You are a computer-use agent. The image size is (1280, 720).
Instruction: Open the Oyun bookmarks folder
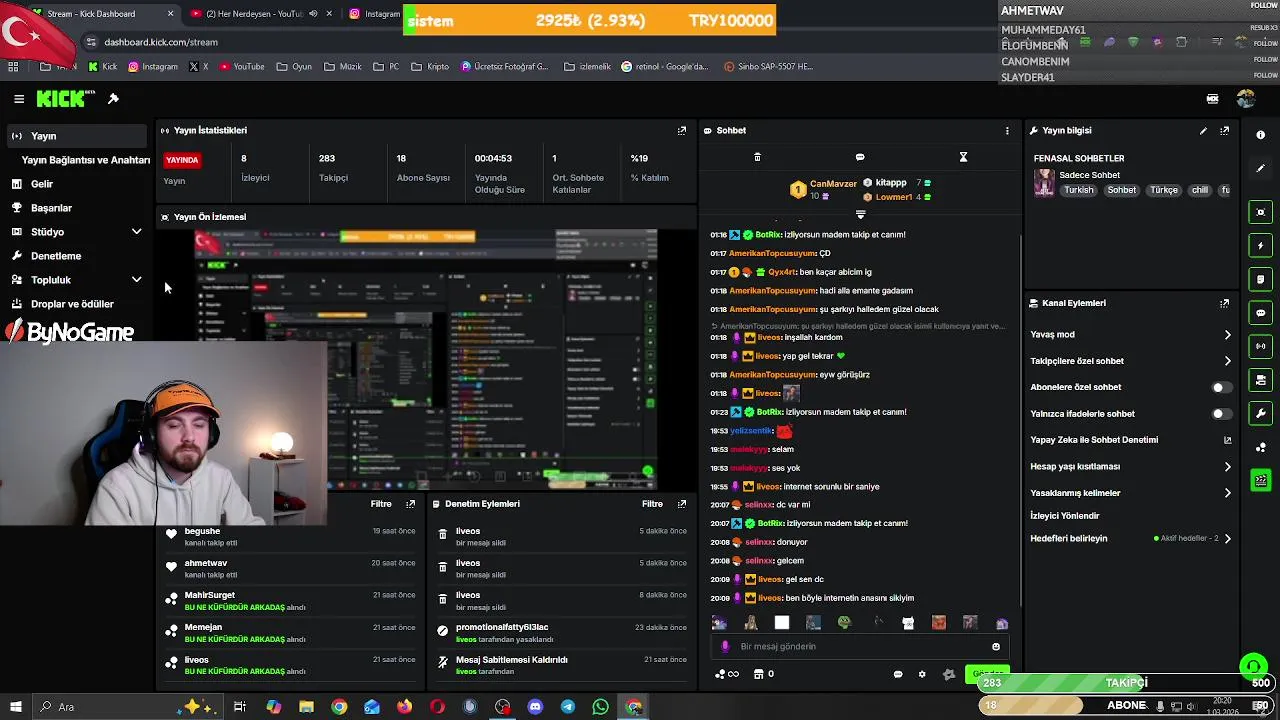pos(294,67)
